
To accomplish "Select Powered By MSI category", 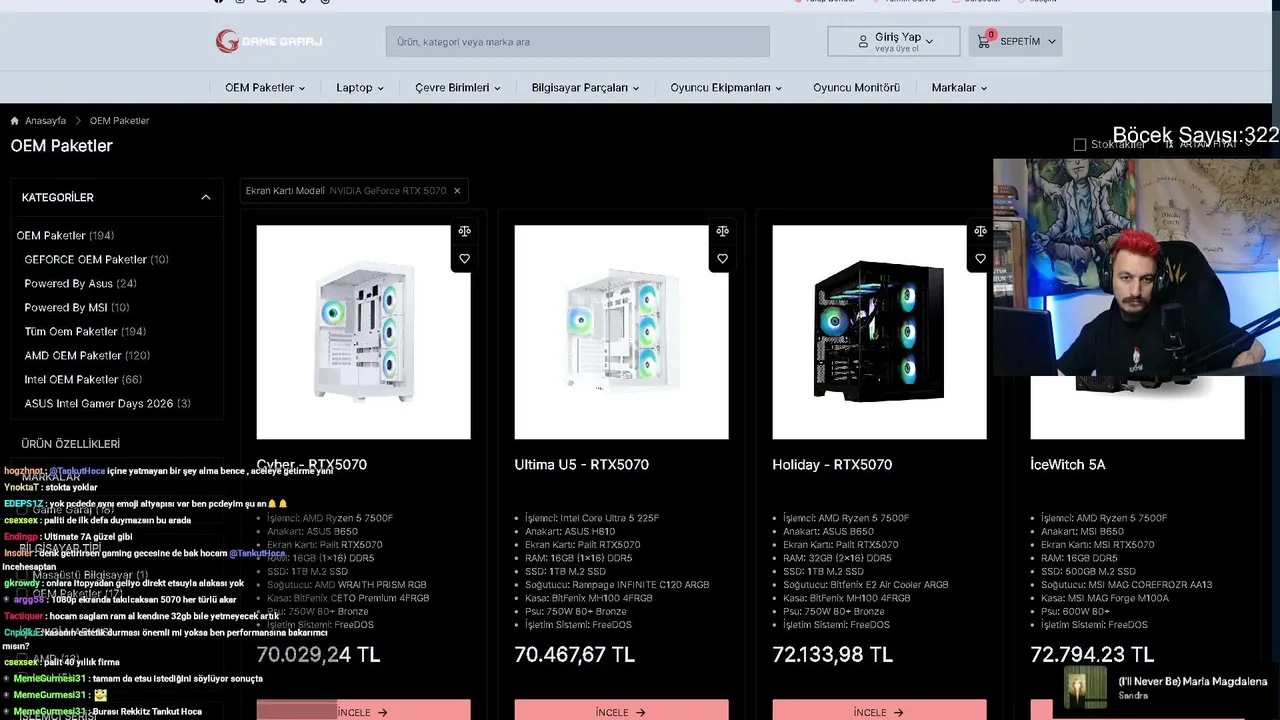I will [77, 308].
